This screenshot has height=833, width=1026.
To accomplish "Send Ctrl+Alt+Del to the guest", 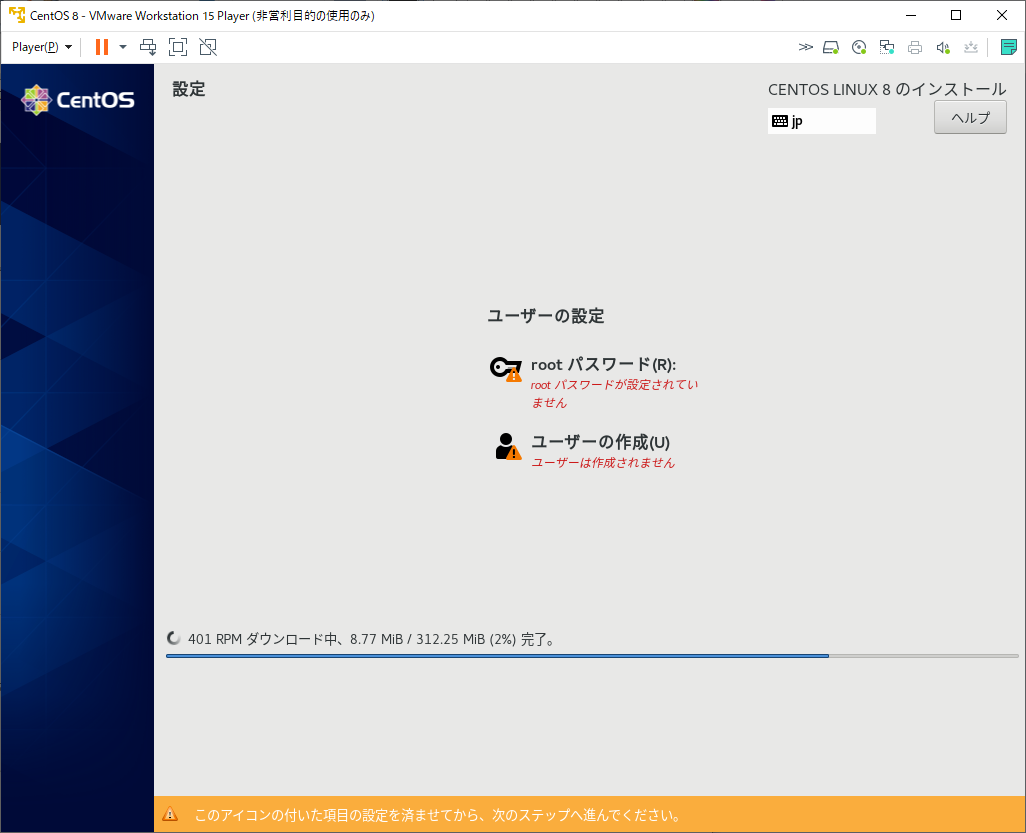I will [148, 47].
